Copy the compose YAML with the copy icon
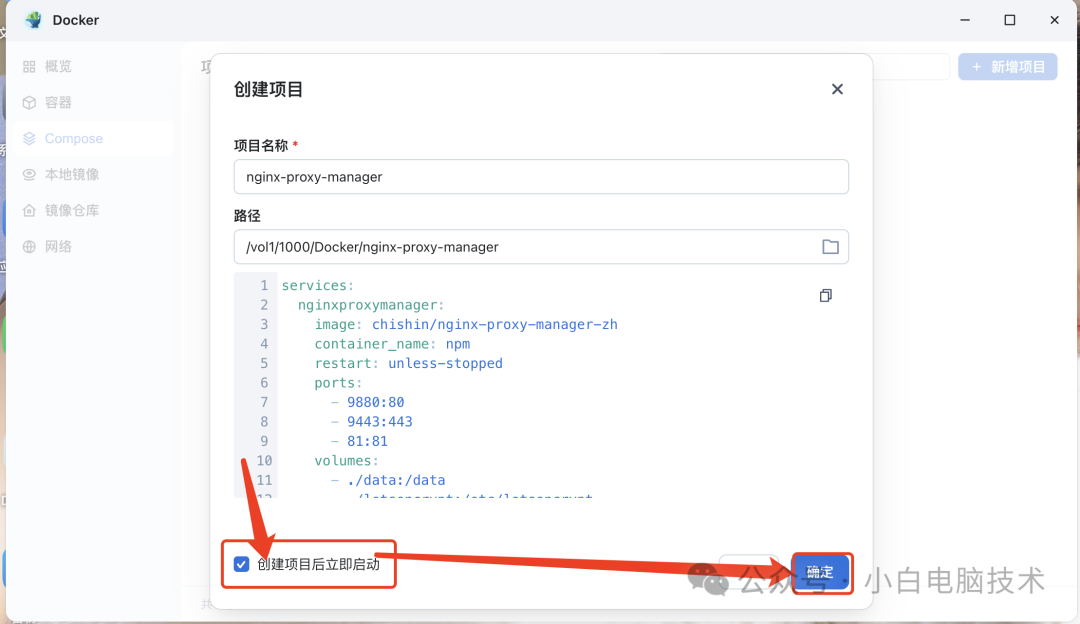 [x=825, y=295]
